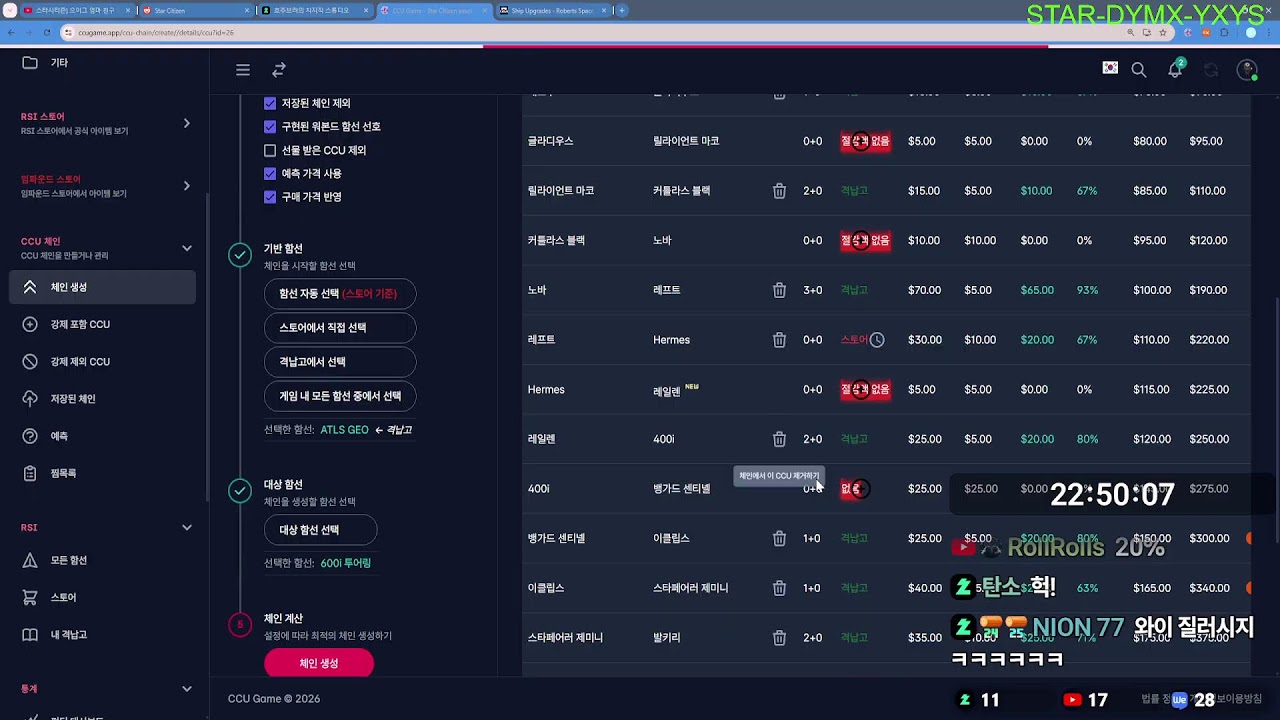The height and width of the screenshot is (720, 1280).
Task: Switch to the Star Citizen browser tab
Action: tap(196, 11)
